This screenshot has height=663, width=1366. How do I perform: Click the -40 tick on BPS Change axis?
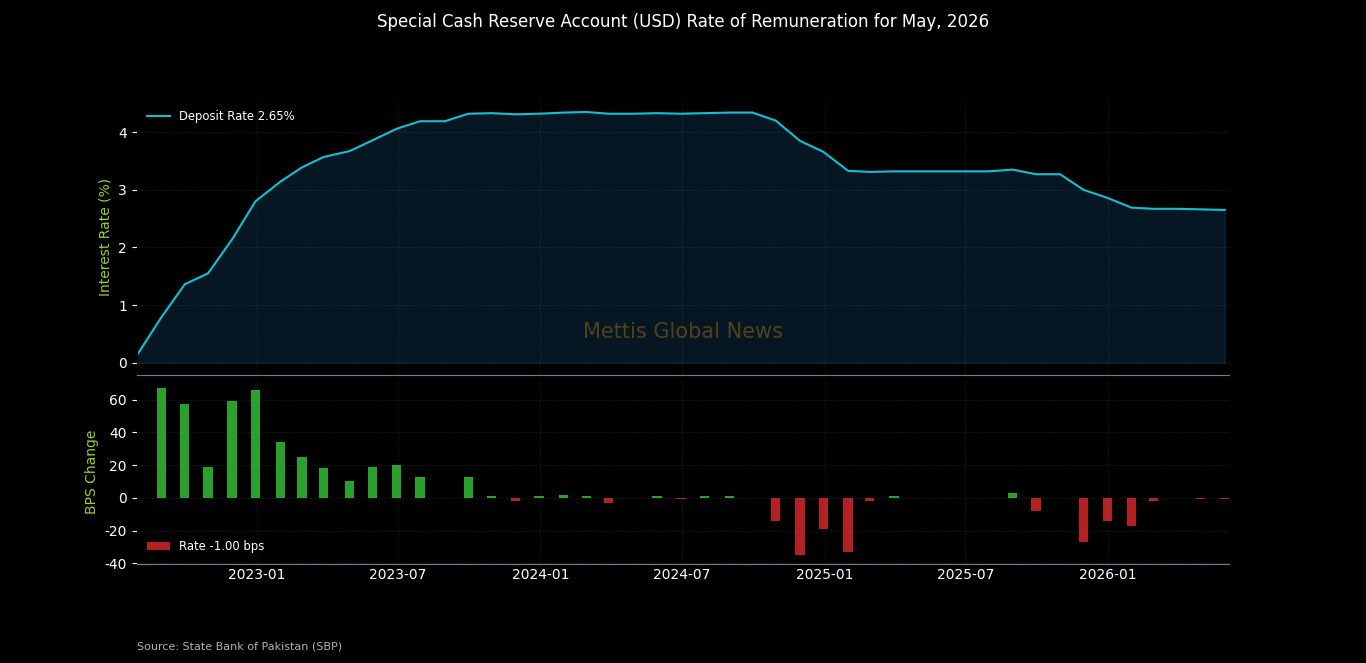click(x=116, y=564)
